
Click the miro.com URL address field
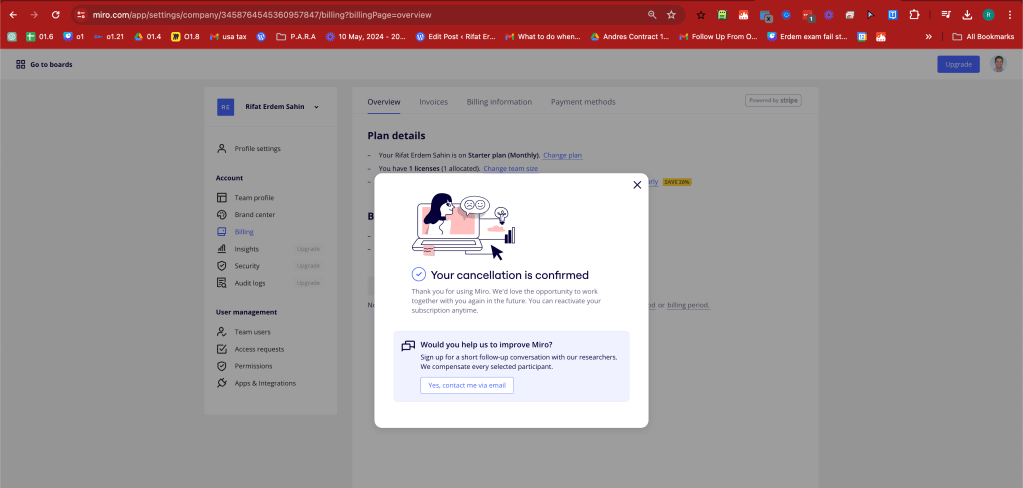pos(262,15)
